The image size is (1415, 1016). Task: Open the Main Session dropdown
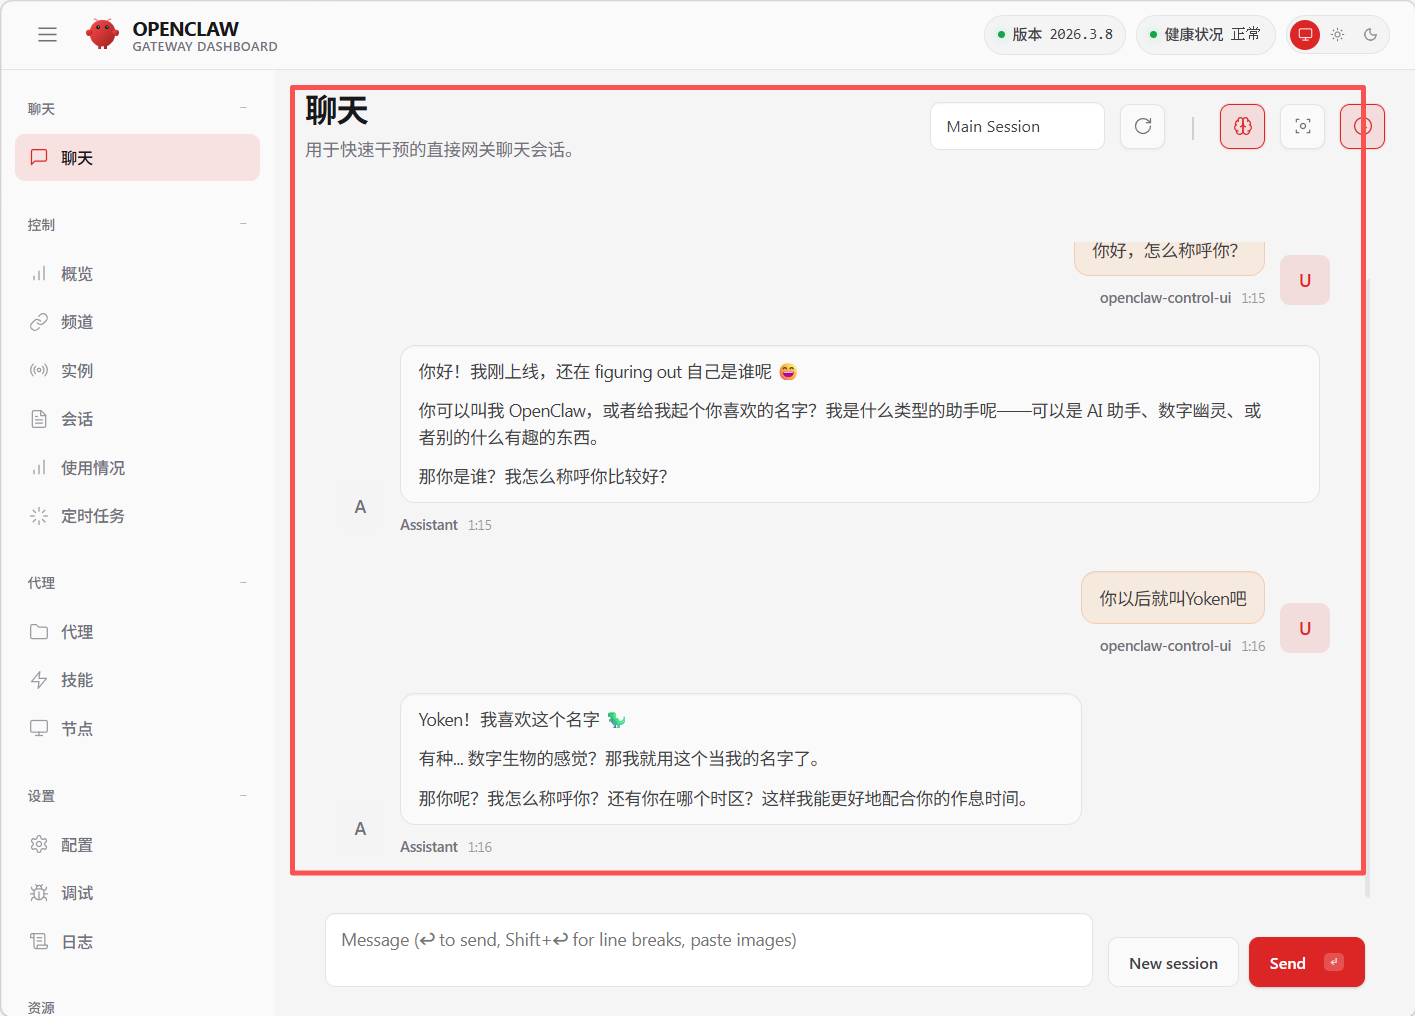click(1016, 127)
